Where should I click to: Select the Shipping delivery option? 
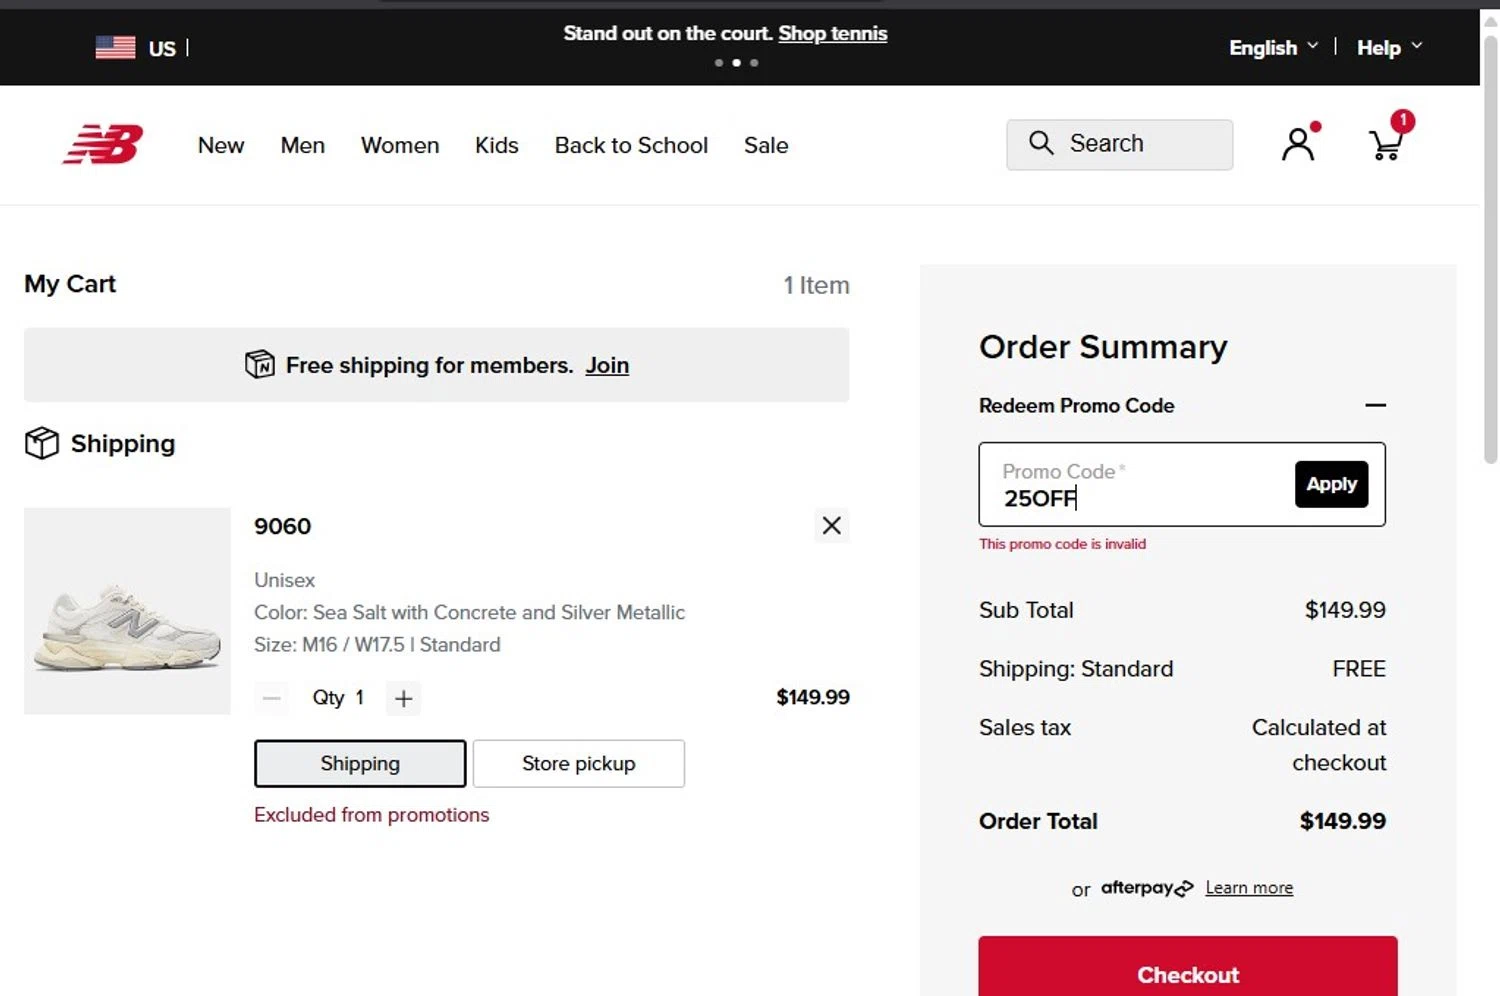coord(360,764)
